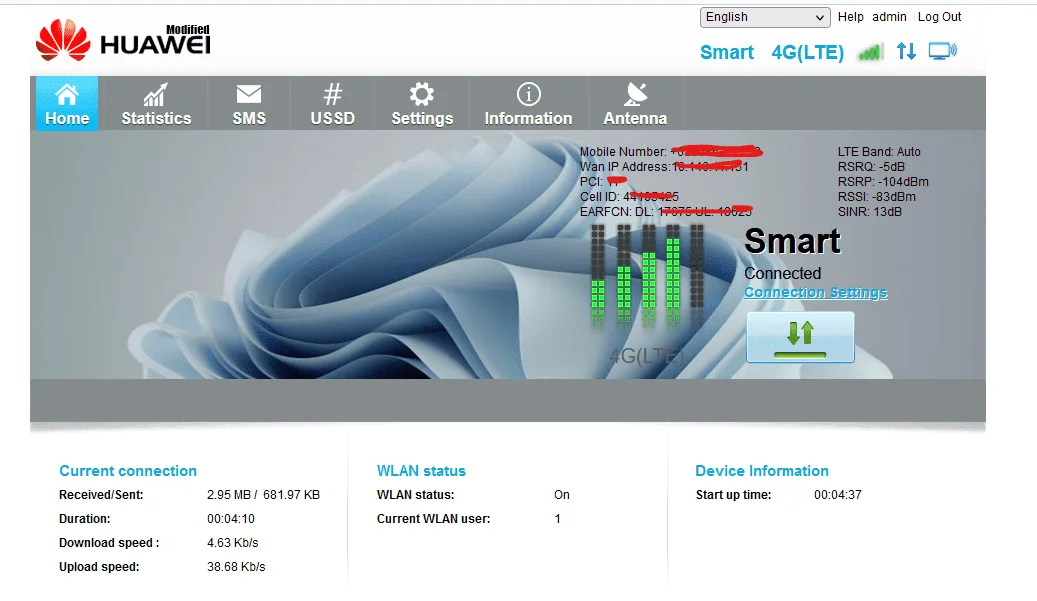Select the RSRQ: -5dB value
Image resolution: width=1037 pixels, height=601 pixels.
coord(871,167)
